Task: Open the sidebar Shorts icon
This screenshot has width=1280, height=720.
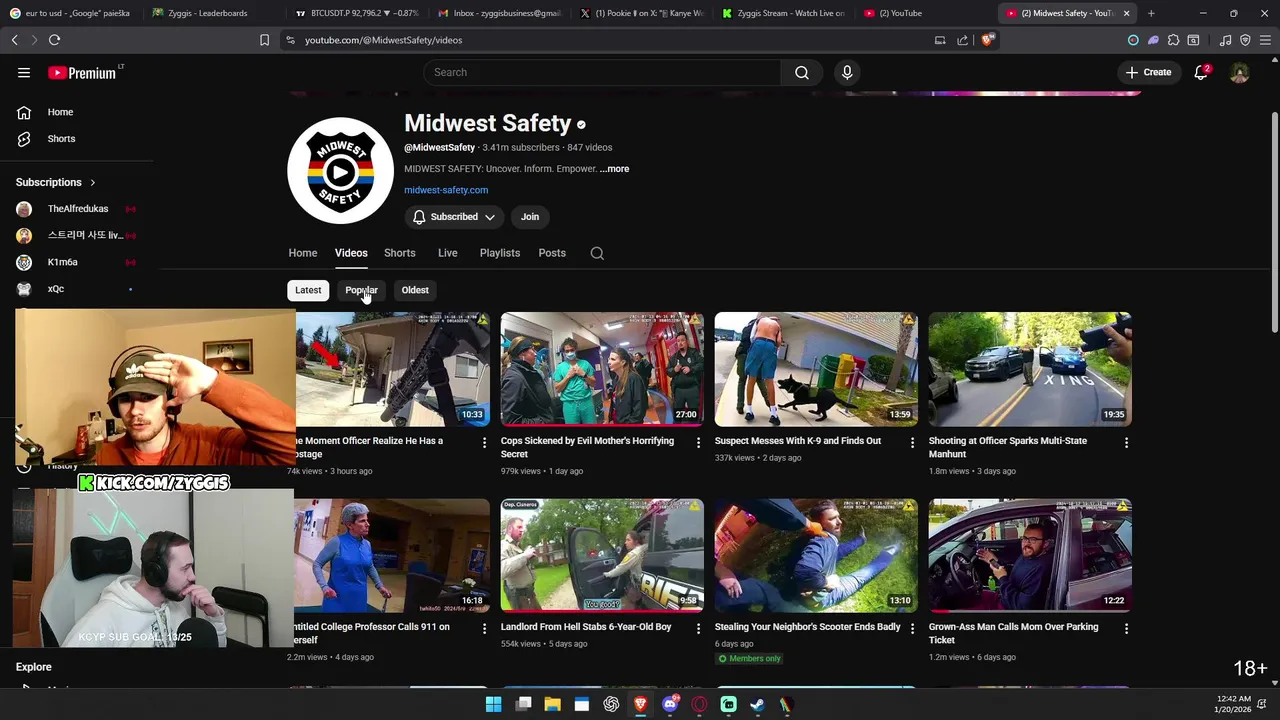Action: [24, 139]
